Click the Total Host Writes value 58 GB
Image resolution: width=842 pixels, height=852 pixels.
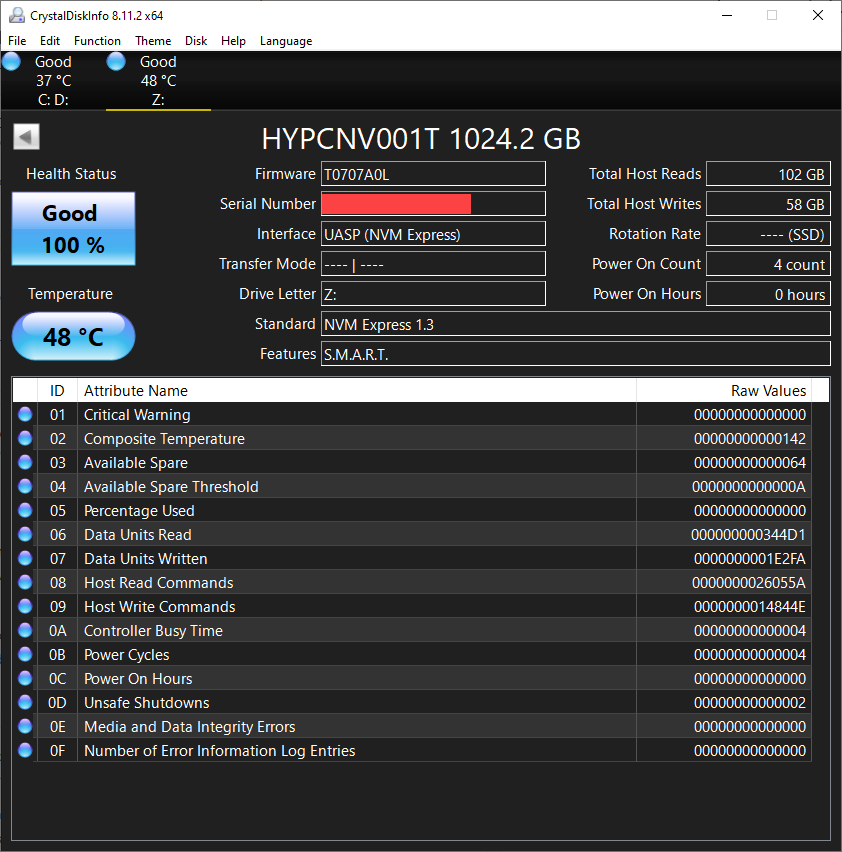(768, 204)
